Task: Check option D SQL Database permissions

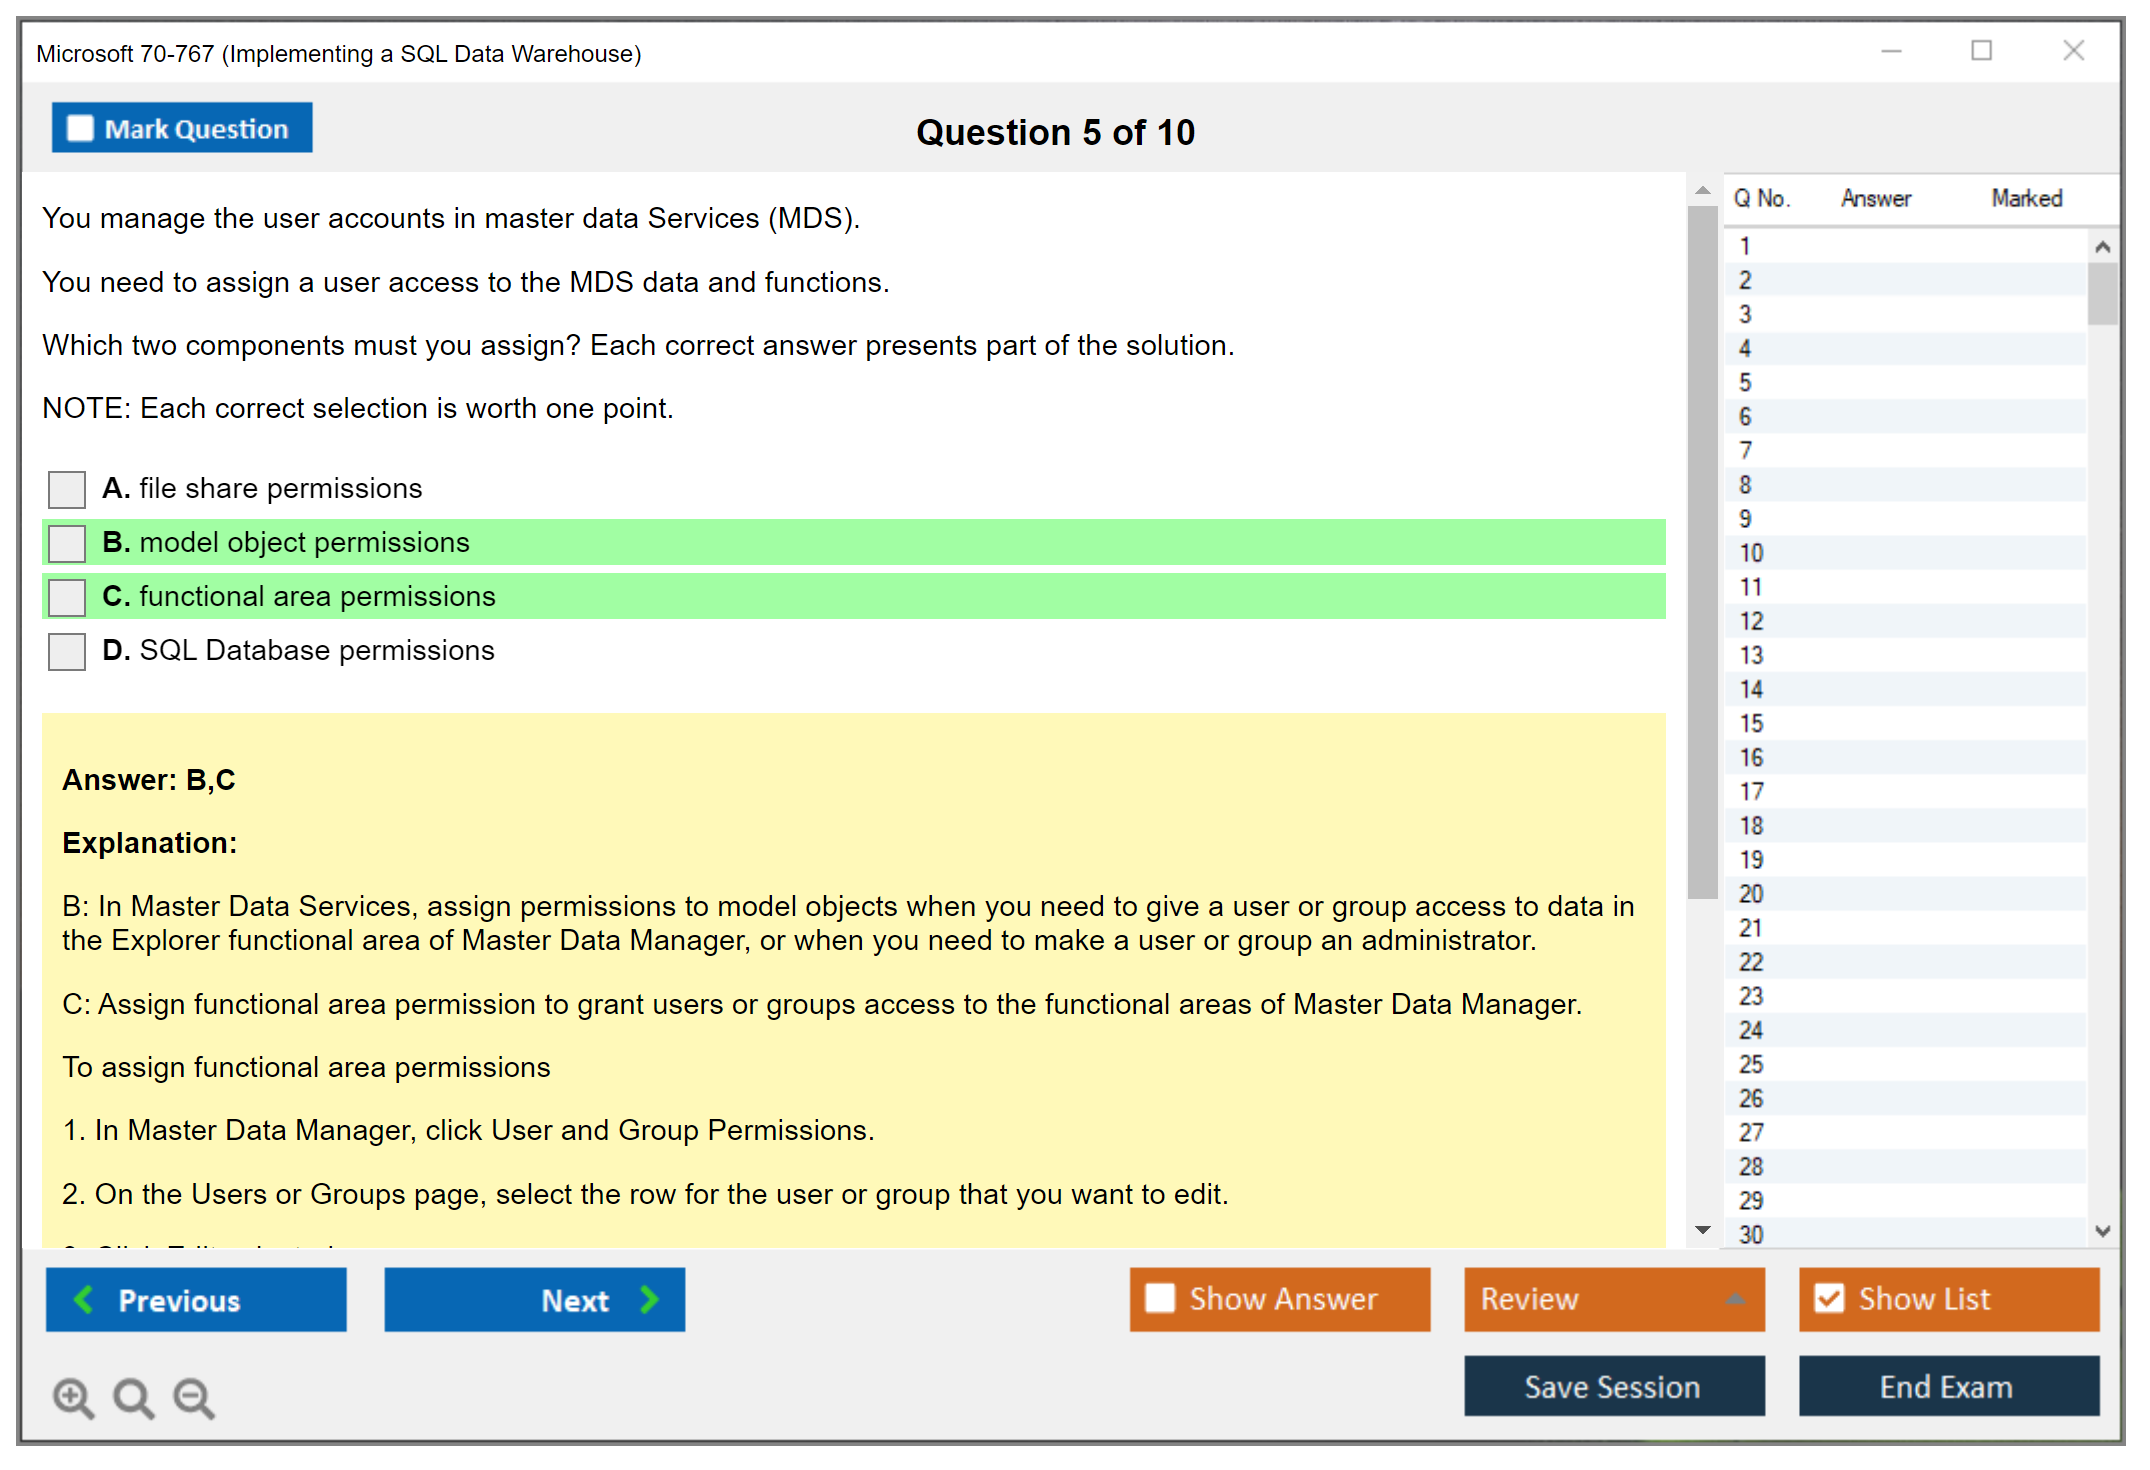Action: [x=67, y=652]
